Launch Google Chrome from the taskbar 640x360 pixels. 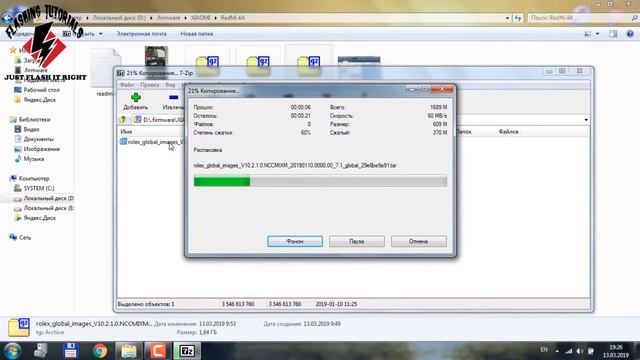coord(100,351)
